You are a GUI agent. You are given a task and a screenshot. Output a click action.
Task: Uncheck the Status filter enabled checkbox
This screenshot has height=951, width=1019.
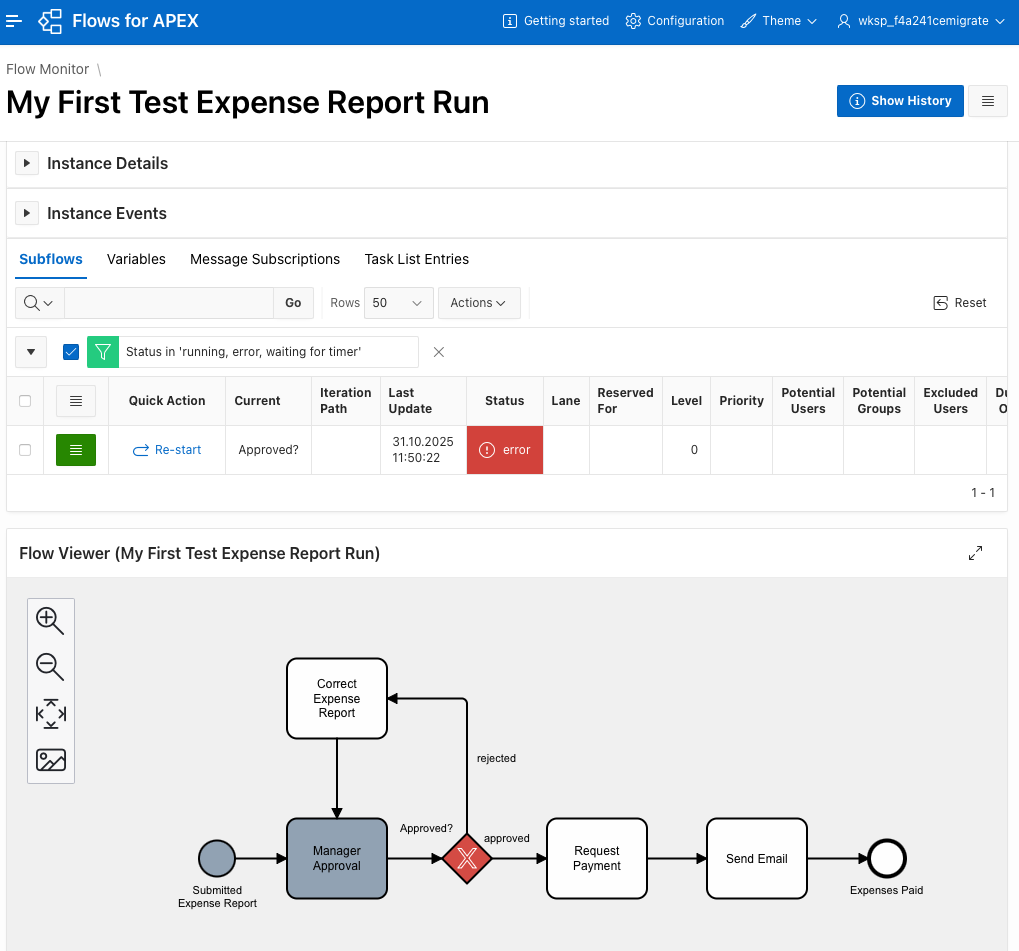(71, 352)
